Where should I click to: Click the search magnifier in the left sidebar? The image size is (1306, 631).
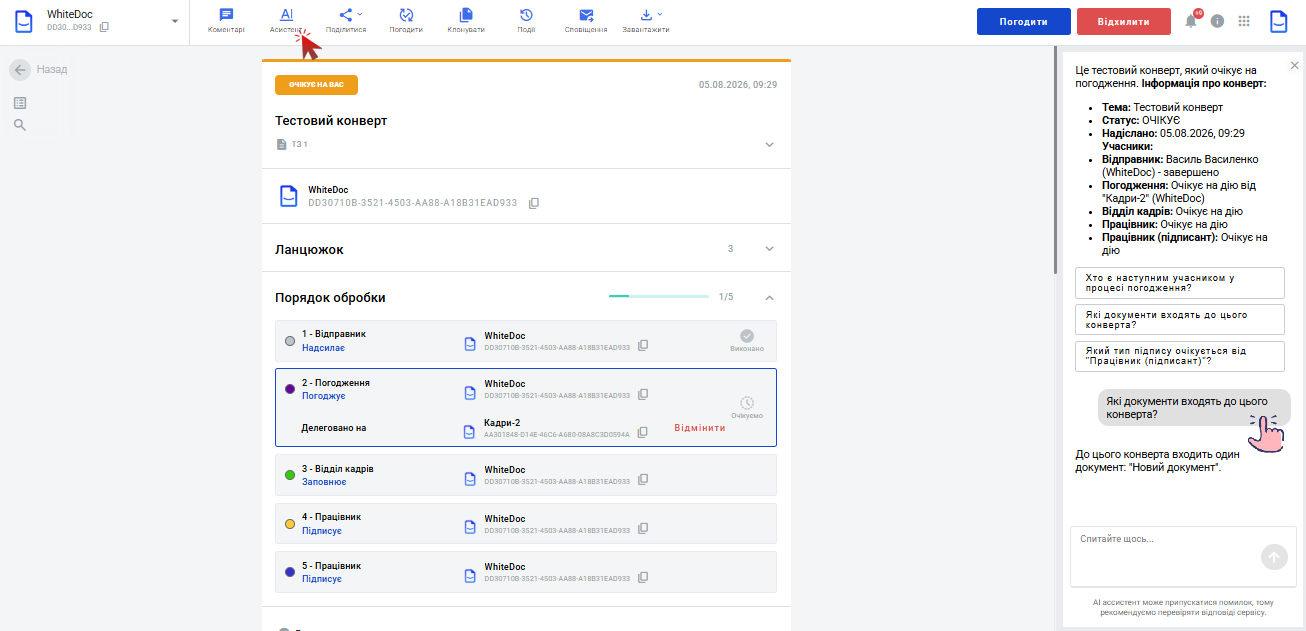[20, 125]
